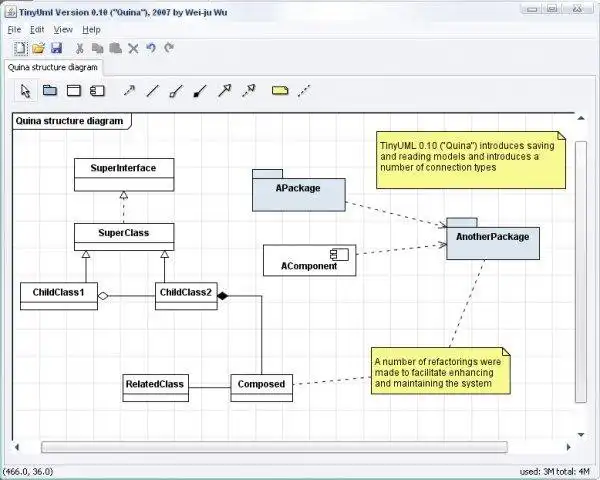The height and width of the screenshot is (480, 600).
Task: Open the View menu
Action: pyautogui.click(x=63, y=29)
